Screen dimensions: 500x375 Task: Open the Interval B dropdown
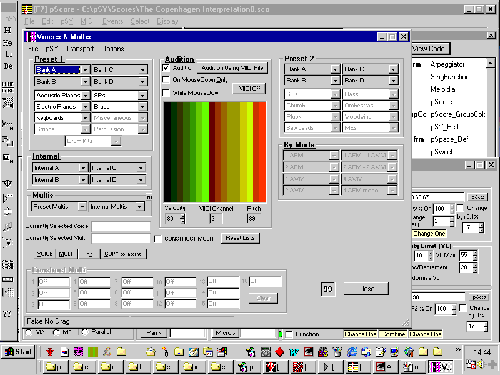pyautogui.click(x=83, y=180)
